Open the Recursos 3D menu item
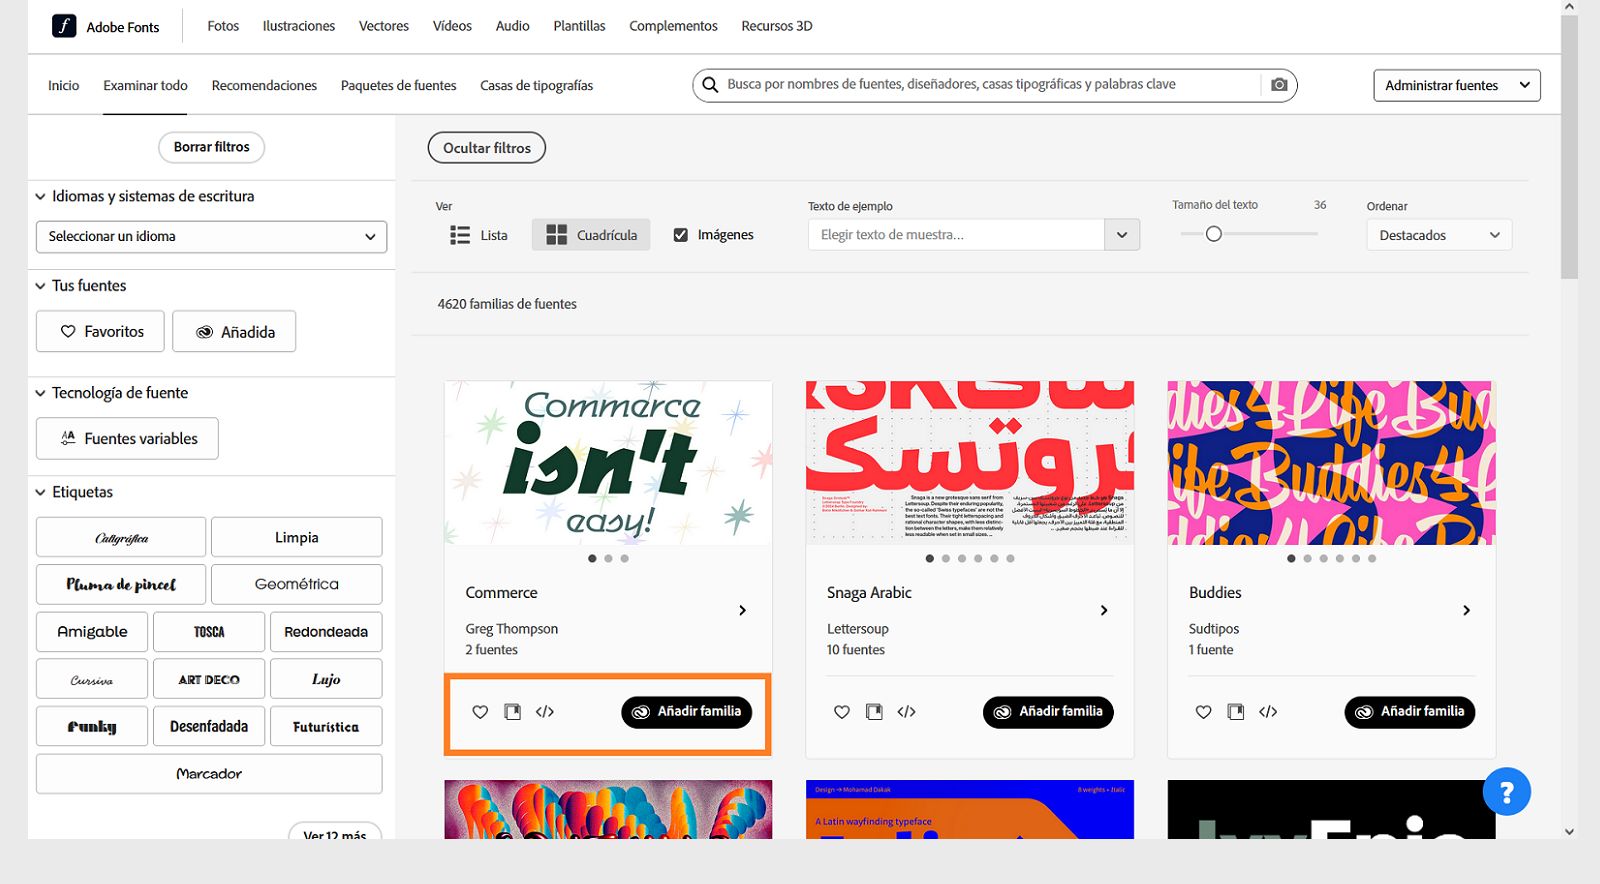The height and width of the screenshot is (884, 1600). 777,26
